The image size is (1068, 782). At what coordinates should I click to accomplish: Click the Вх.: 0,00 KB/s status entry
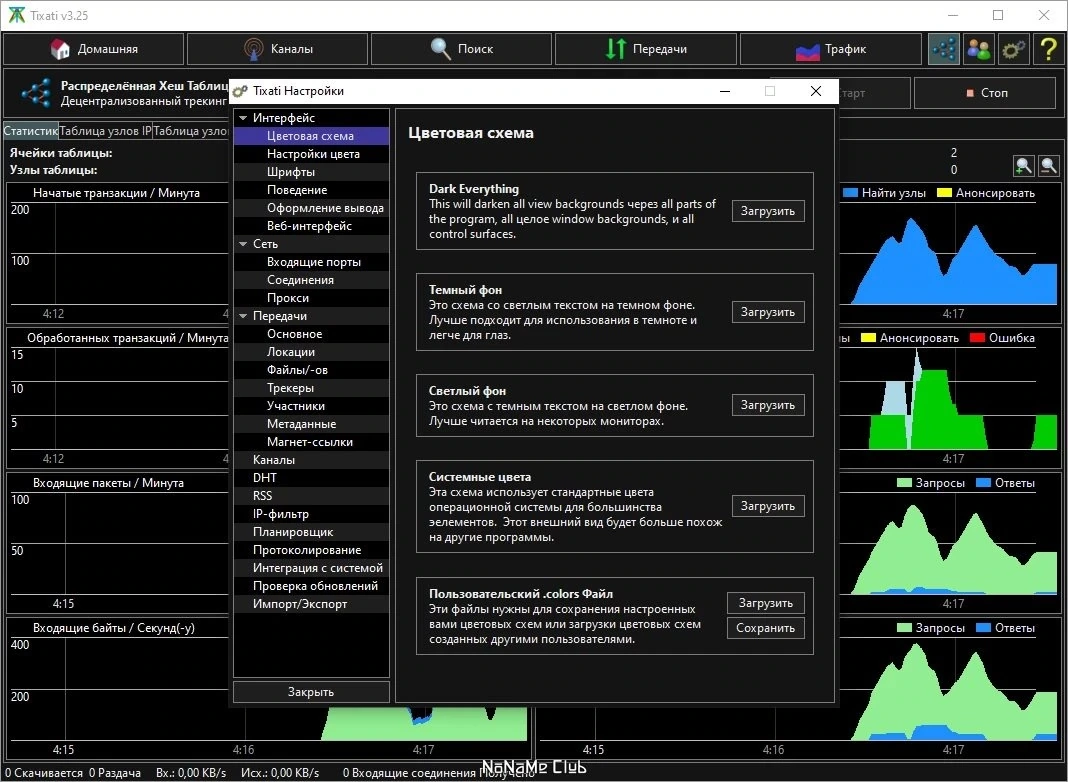pos(191,772)
